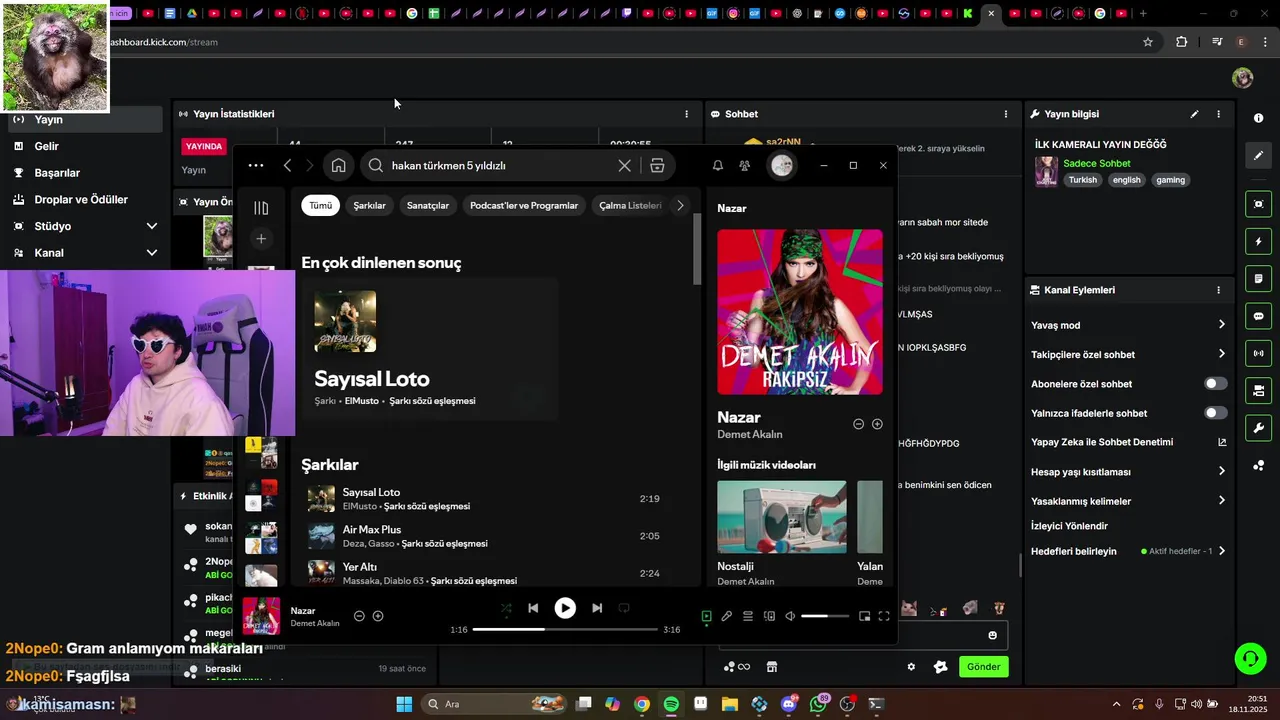The image size is (1280, 720).
Task: Click chat bubble icon in Kick sidebar
Action: point(1258,316)
